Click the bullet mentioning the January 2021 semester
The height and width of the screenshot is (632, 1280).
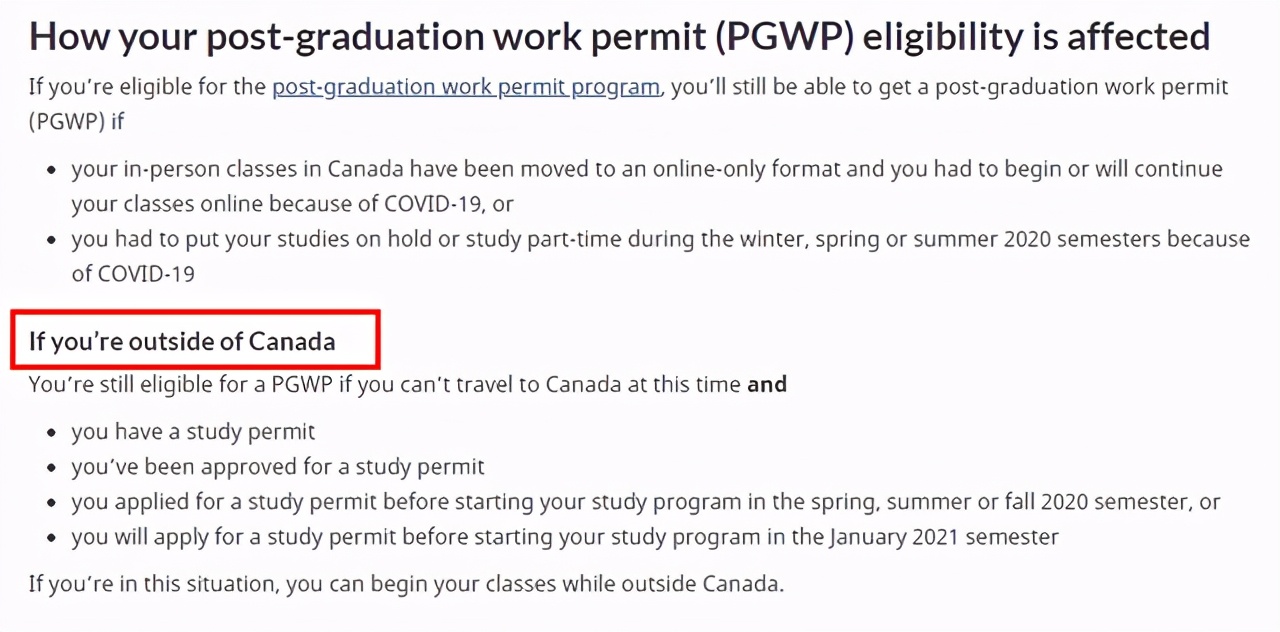coord(565,537)
